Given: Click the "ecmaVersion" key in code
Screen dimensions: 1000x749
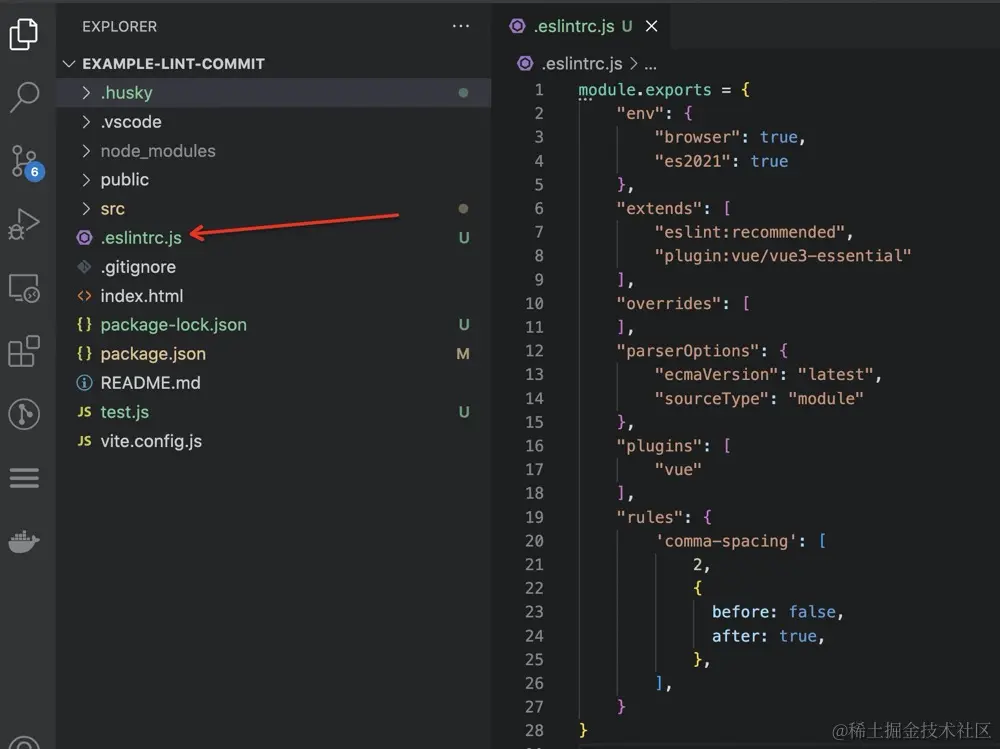Looking at the screenshot, I should tap(716, 374).
